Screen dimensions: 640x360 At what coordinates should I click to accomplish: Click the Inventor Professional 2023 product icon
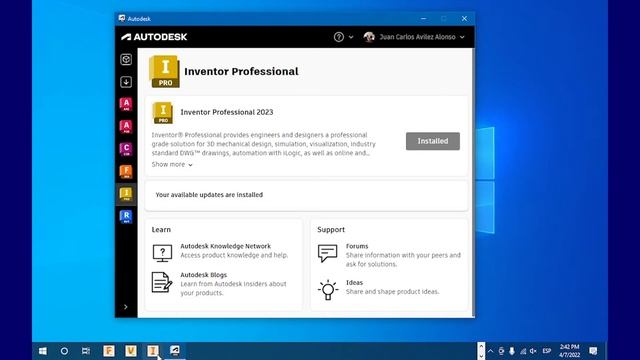pyautogui.click(x=162, y=113)
